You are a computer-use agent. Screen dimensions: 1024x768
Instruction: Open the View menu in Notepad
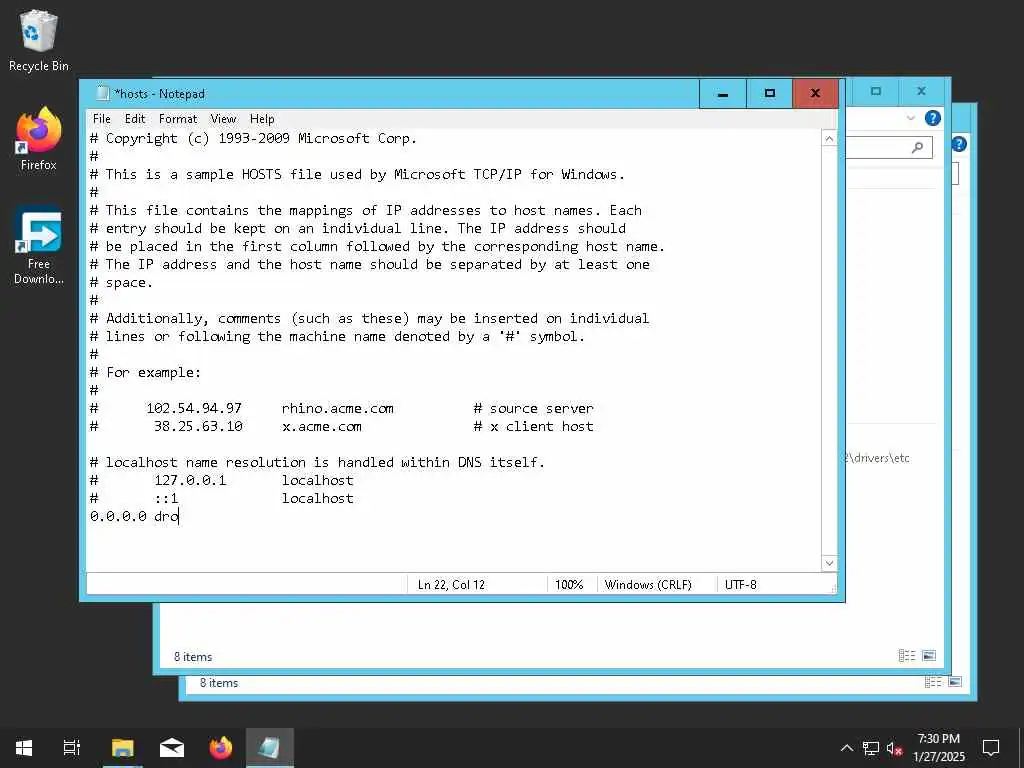223,119
